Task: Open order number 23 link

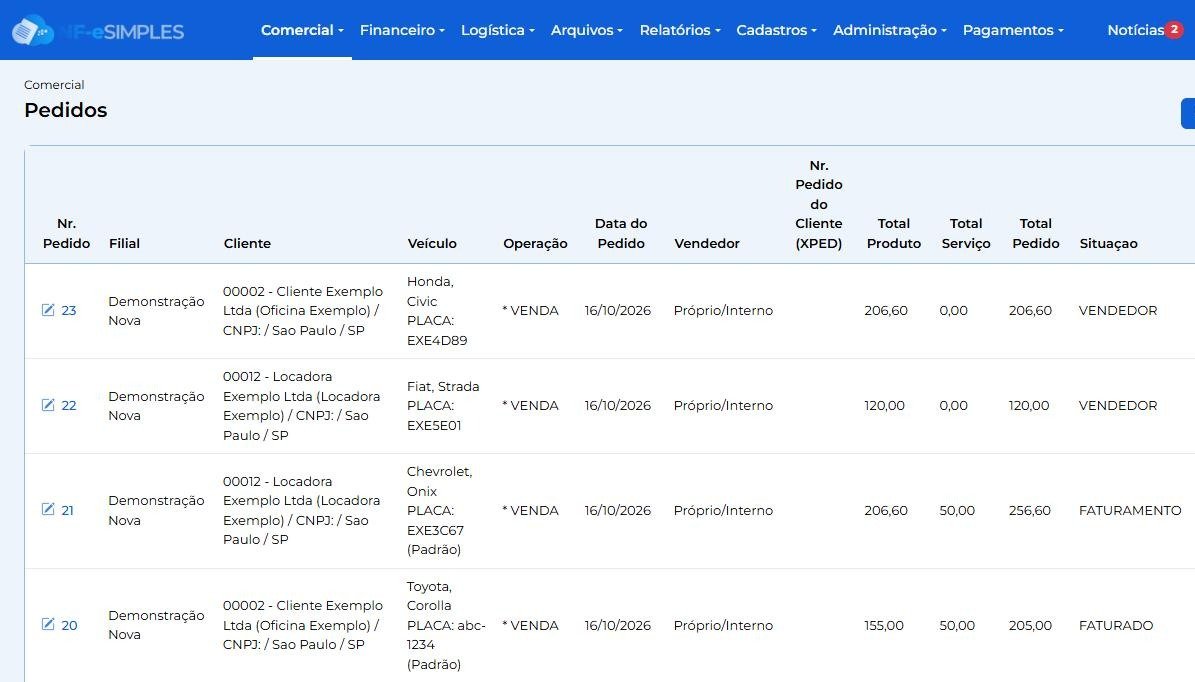Action: coord(69,310)
